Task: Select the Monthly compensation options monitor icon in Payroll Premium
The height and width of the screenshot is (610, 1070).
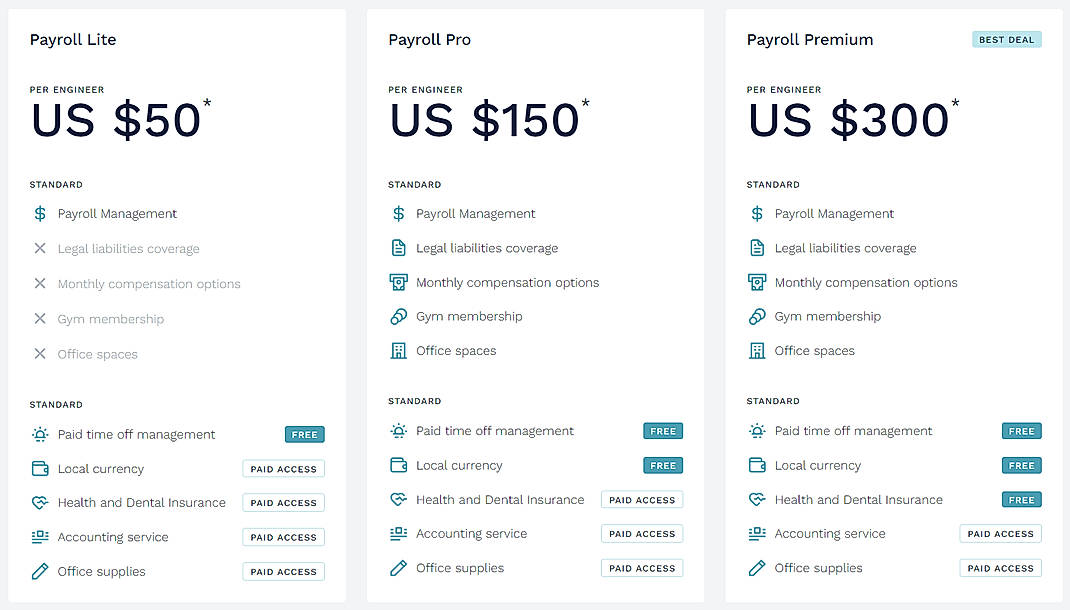Action: 756,282
